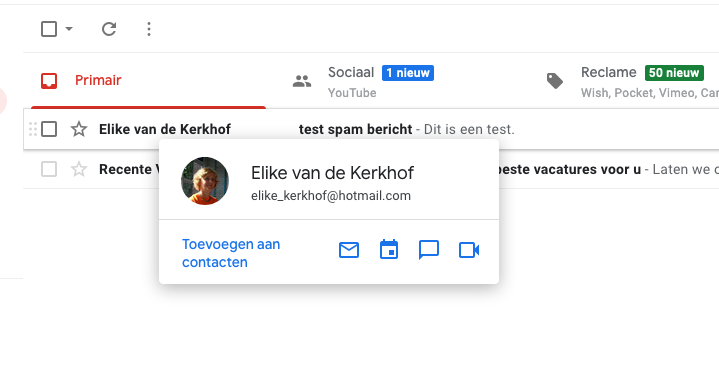The height and width of the screenshot is (386, 719).
Task: Star the Recente vacatures email
Action: [79, 169]
